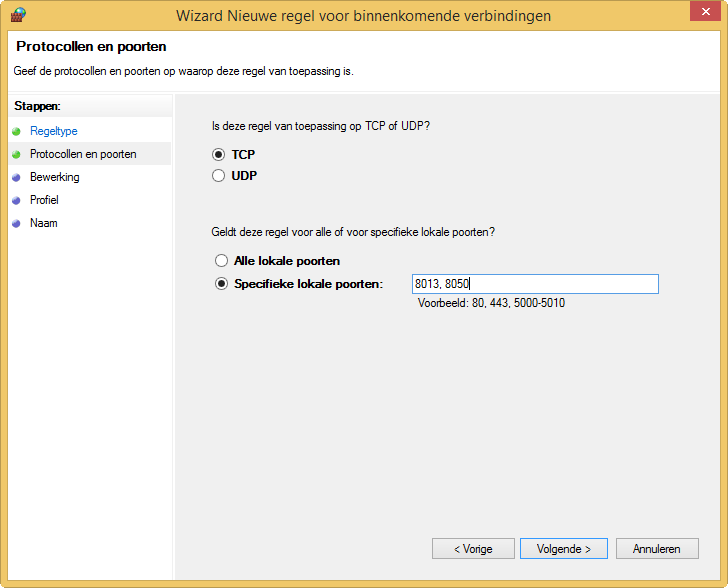
Task: Click the blue bullet beside Profiel
Action: click(x=16, y=200)
